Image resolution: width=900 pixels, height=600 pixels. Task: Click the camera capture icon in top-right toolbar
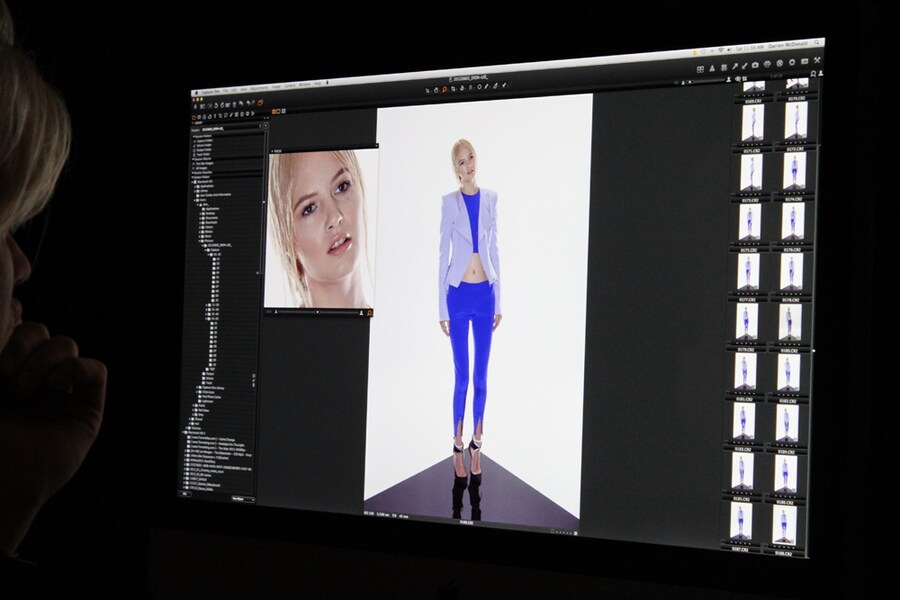(755, 65)
